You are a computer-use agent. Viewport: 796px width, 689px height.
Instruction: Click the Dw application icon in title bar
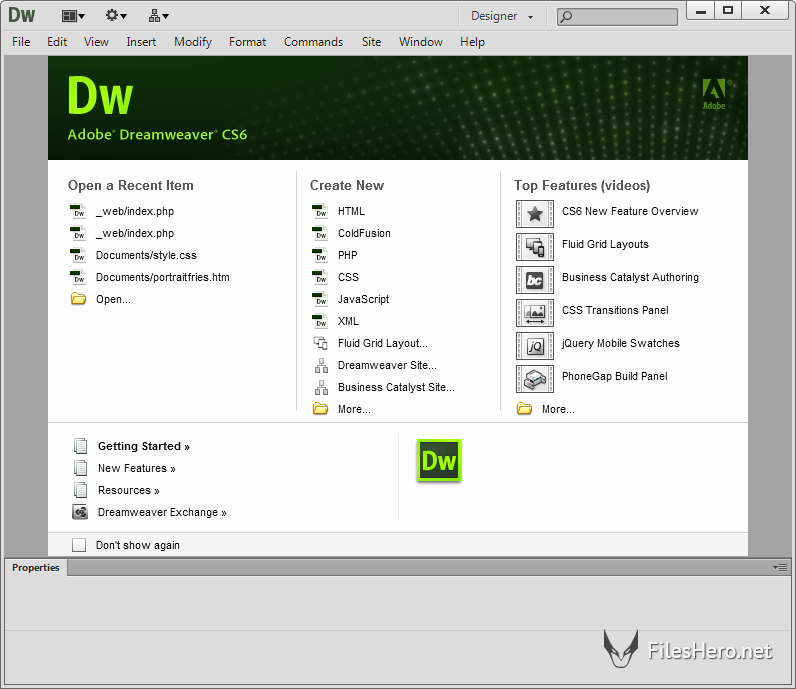click(x=22, y=15)
